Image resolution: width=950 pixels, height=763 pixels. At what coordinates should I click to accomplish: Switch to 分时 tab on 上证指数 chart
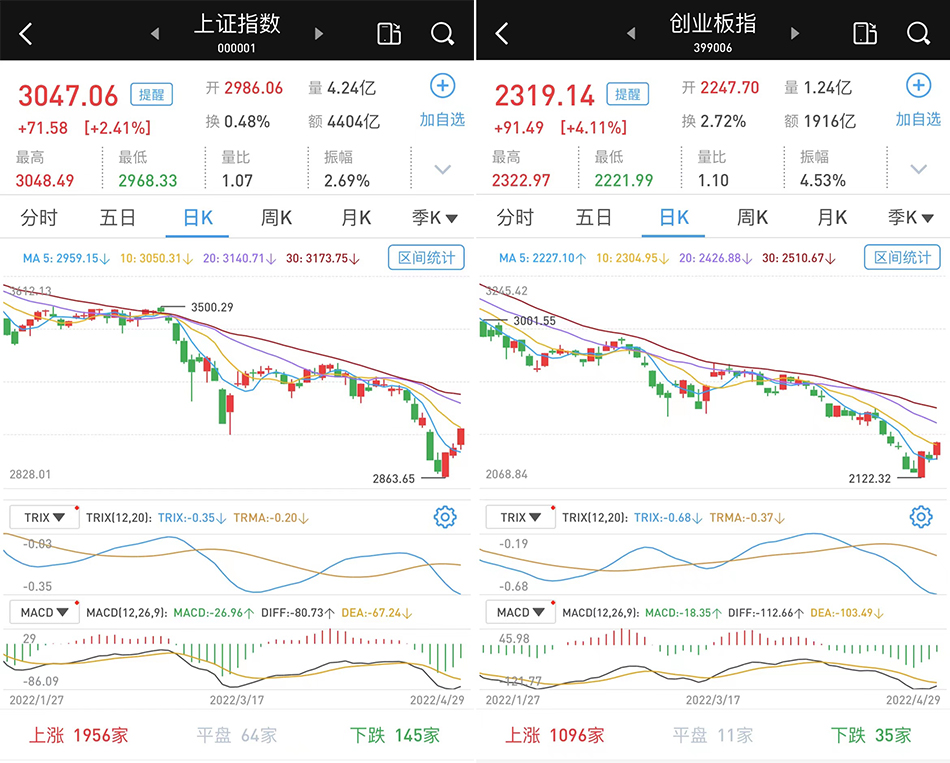(x=39, y=218)
